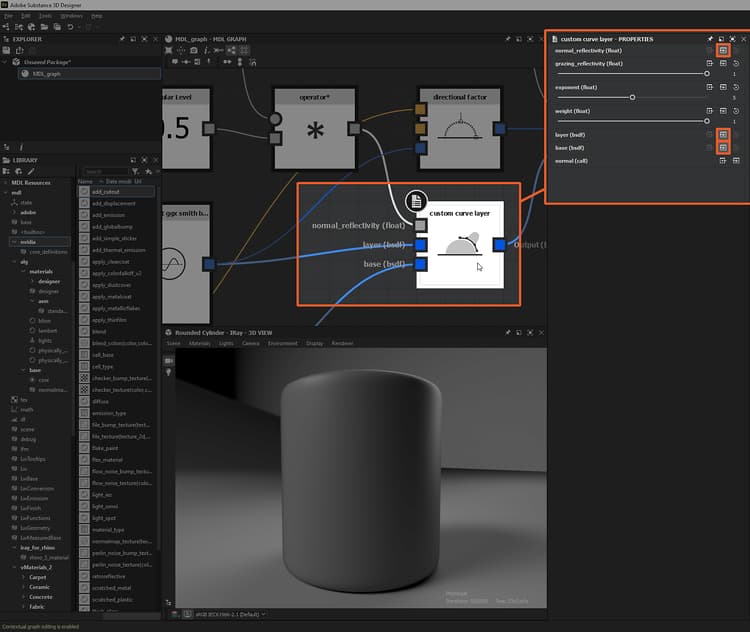Reset the exponent (float) value to default
The image size is (750, 632).
pyautogui.click(x=735, y=86)
